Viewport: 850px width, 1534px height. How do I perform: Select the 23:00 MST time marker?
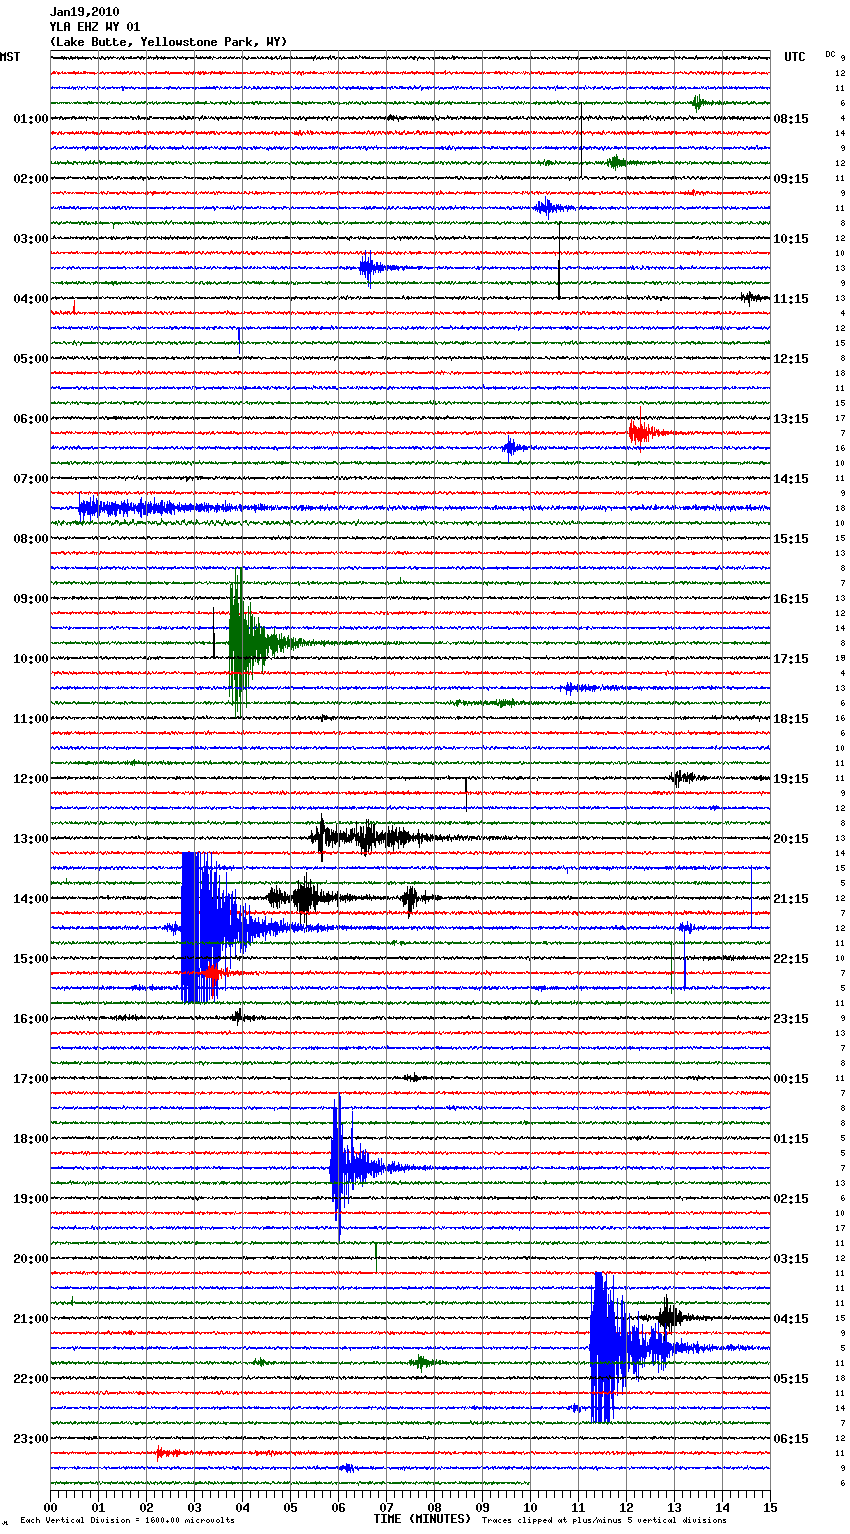pos(30,1439)
